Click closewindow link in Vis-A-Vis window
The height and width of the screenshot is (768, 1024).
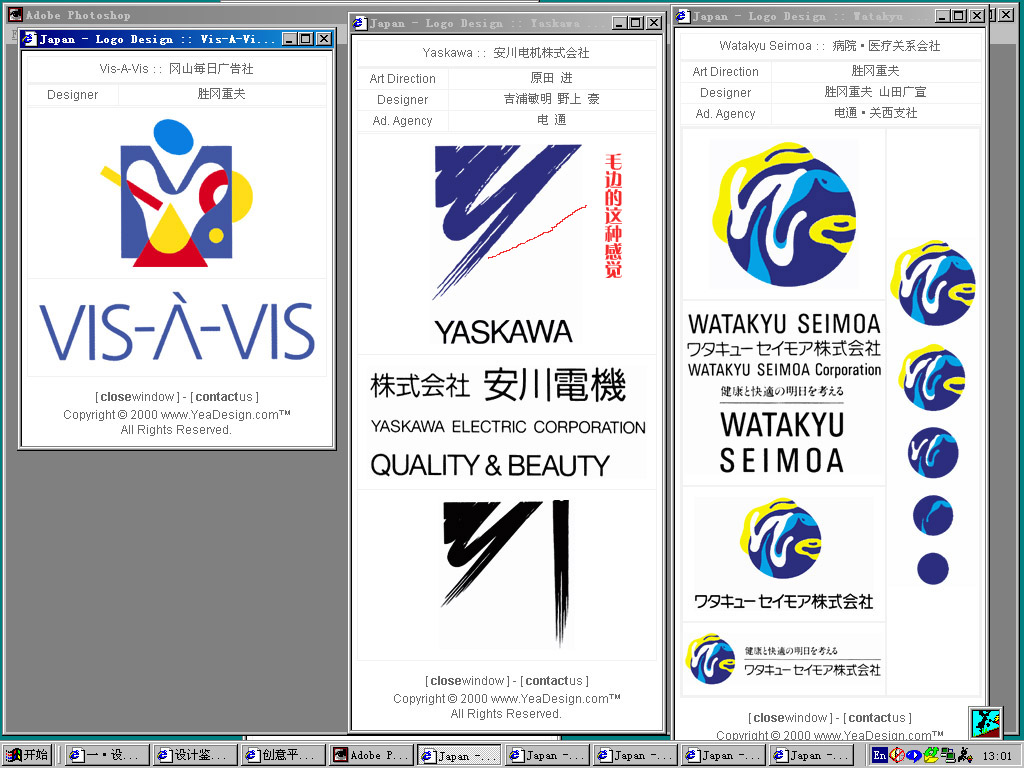coord(137,396)
